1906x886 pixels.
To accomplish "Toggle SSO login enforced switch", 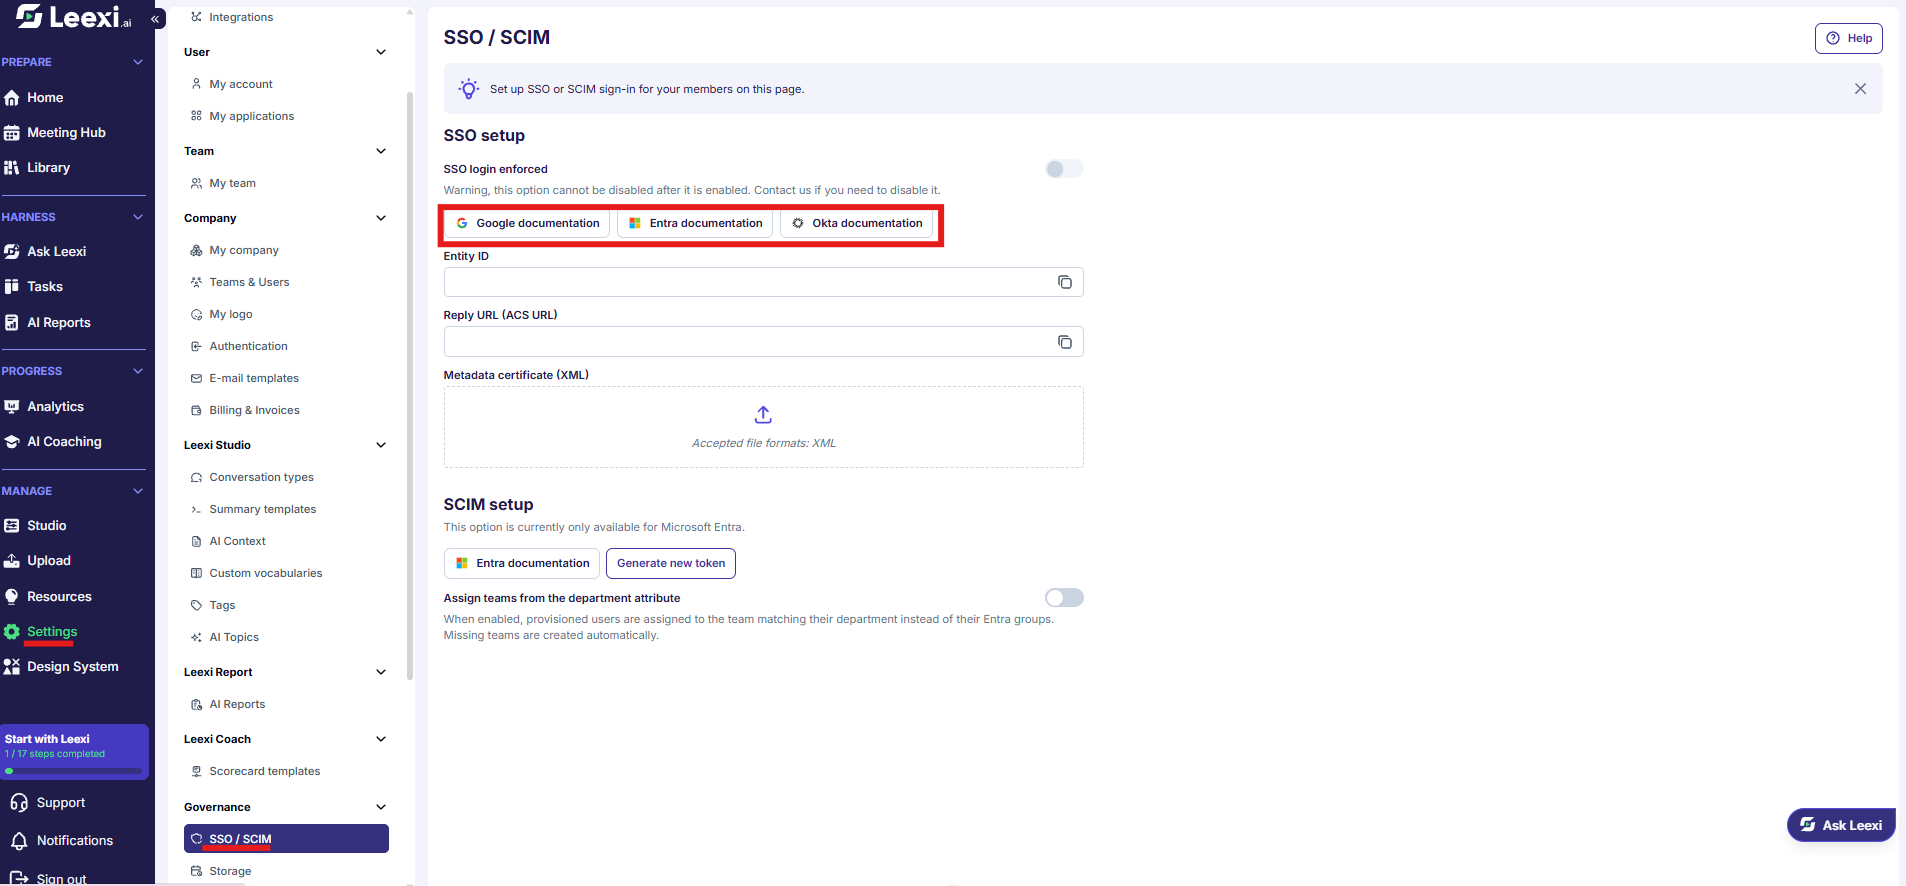I will click(x=1064, y=169).
